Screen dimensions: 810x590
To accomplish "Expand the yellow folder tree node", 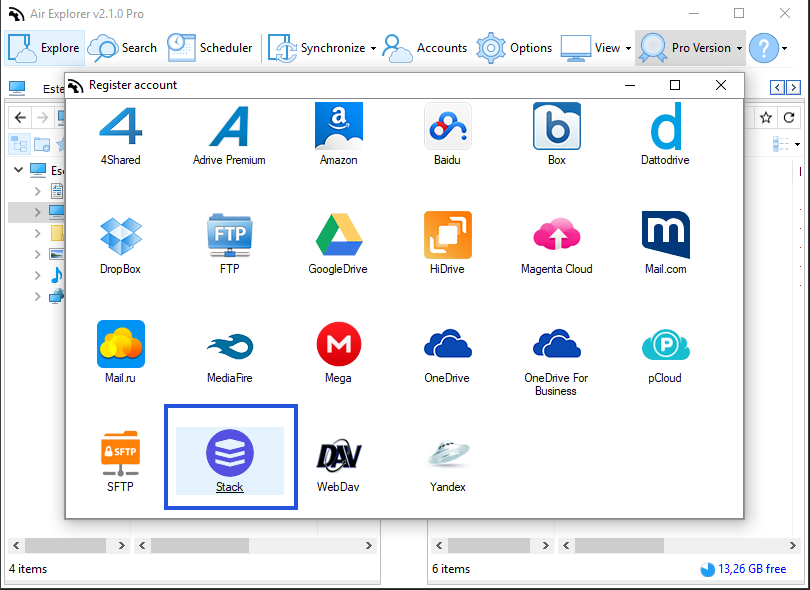I will pos(37,233).
